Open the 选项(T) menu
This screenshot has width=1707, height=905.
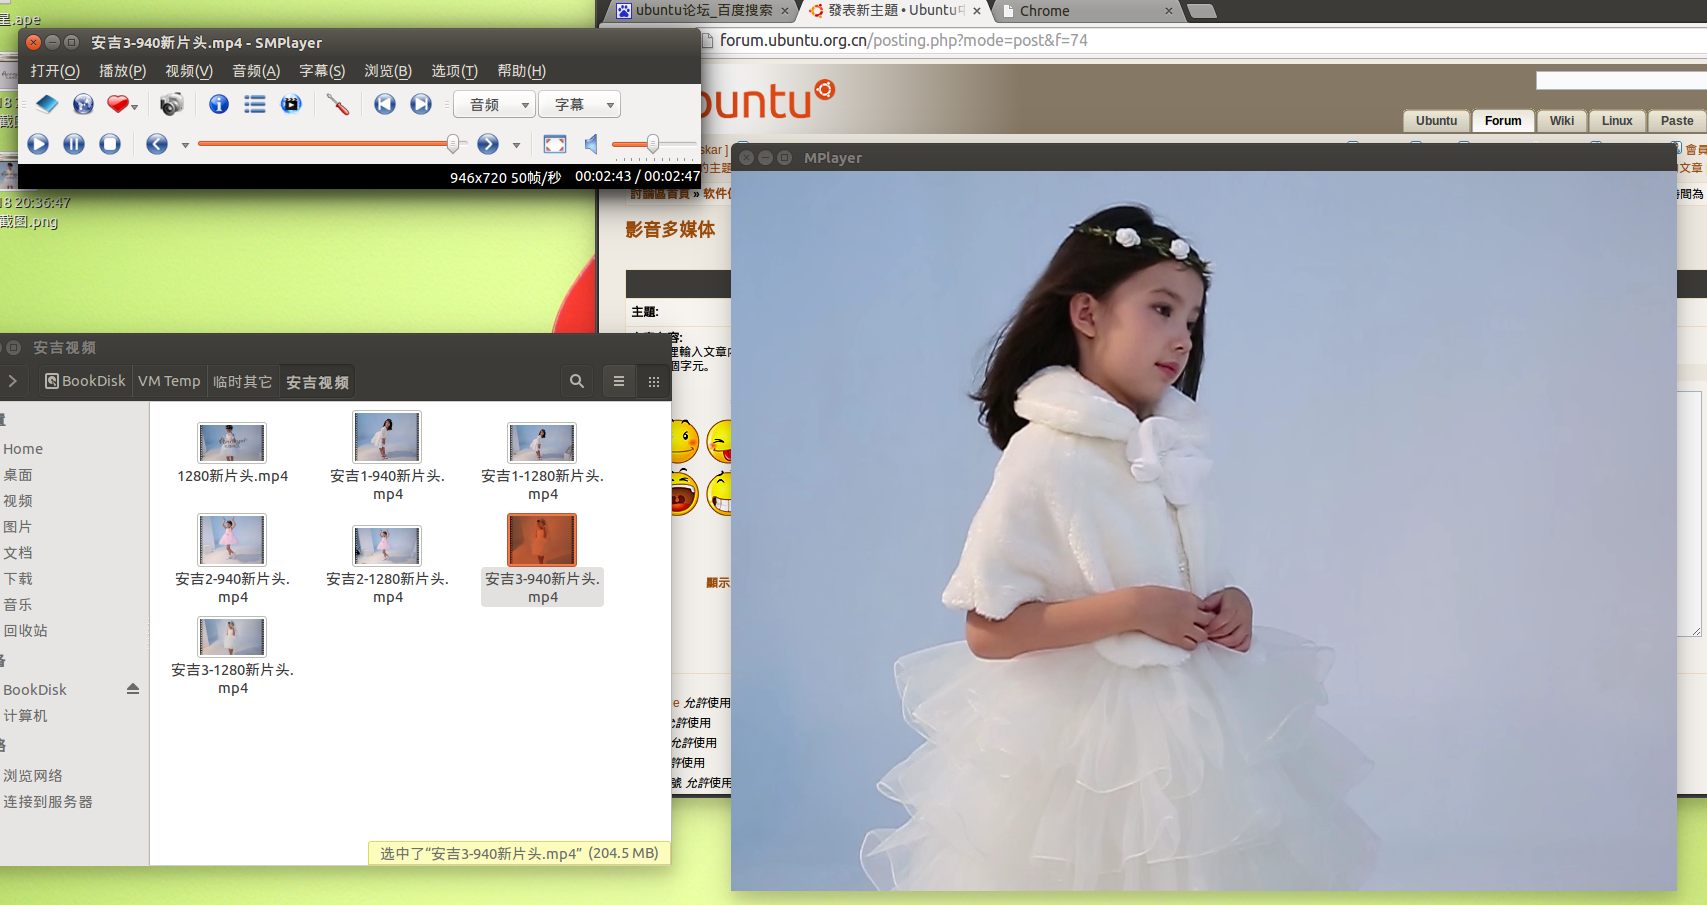point(454,71)
